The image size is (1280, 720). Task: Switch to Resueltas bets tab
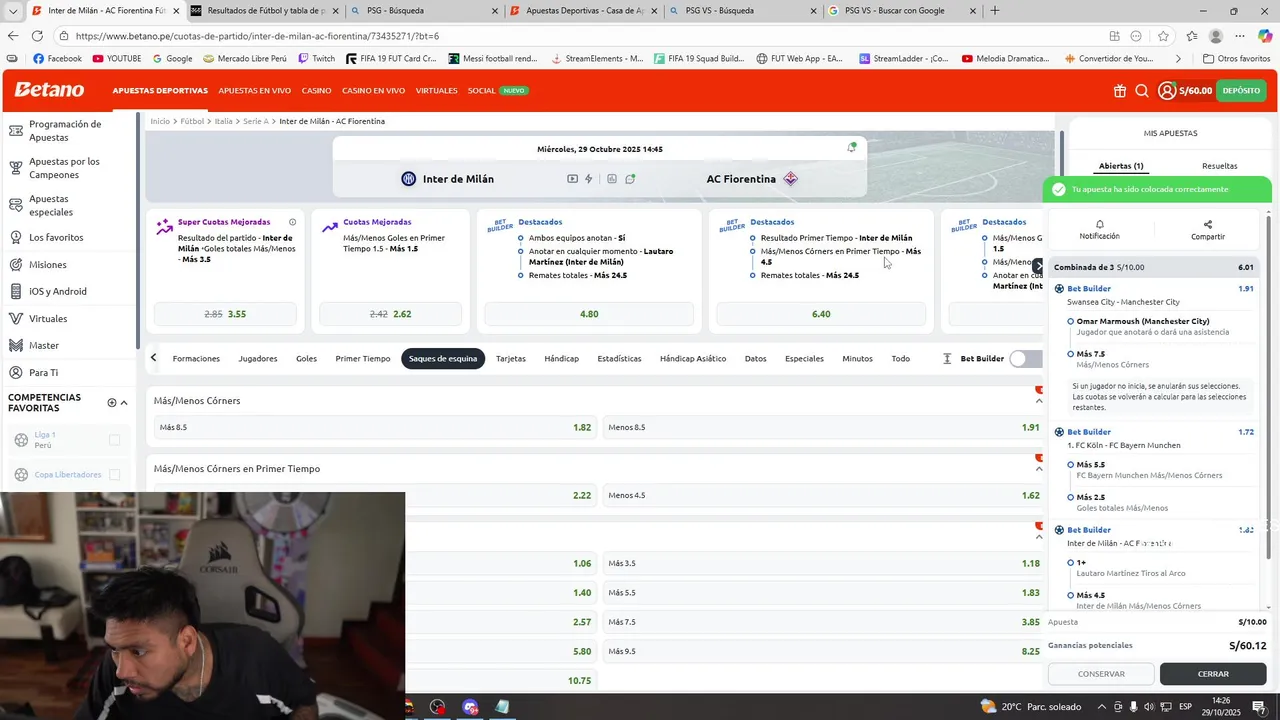(1219, 166)
